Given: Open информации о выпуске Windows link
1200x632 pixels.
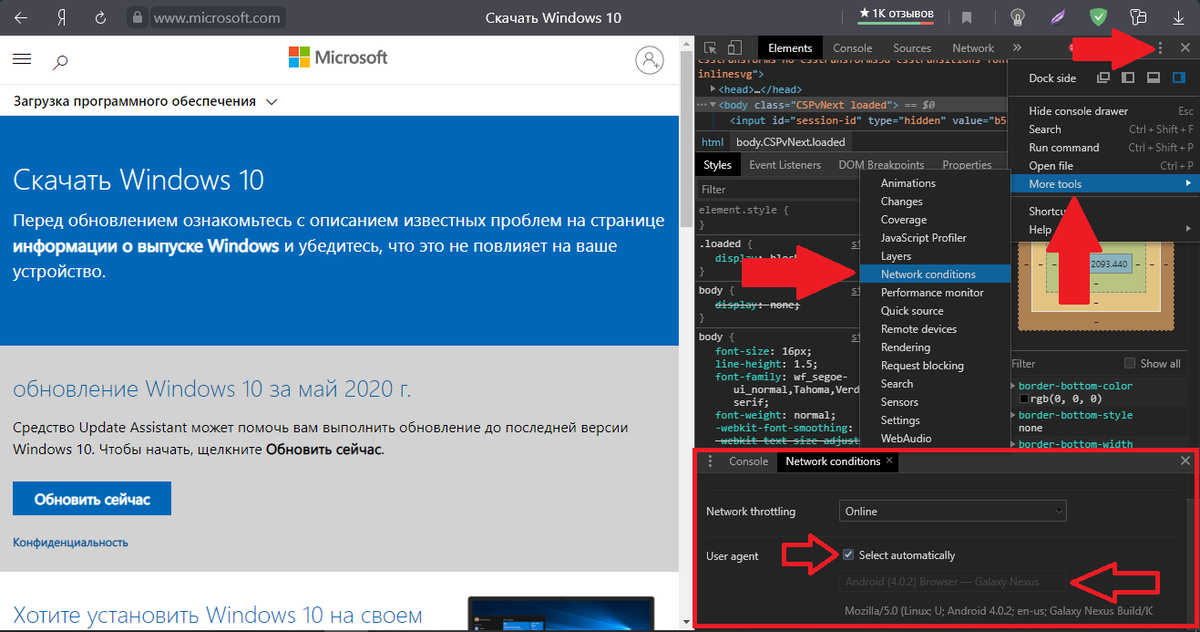Looking at the screenshot, I should [x=146, y=245].
